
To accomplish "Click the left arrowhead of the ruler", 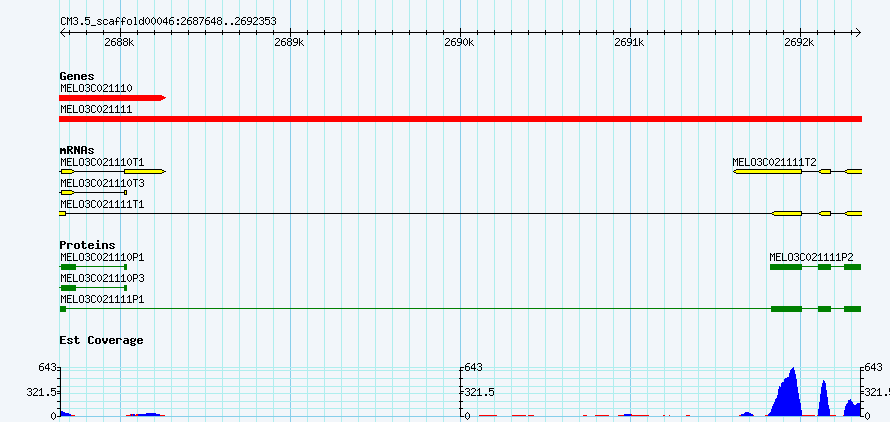I will tap(62, 32).
